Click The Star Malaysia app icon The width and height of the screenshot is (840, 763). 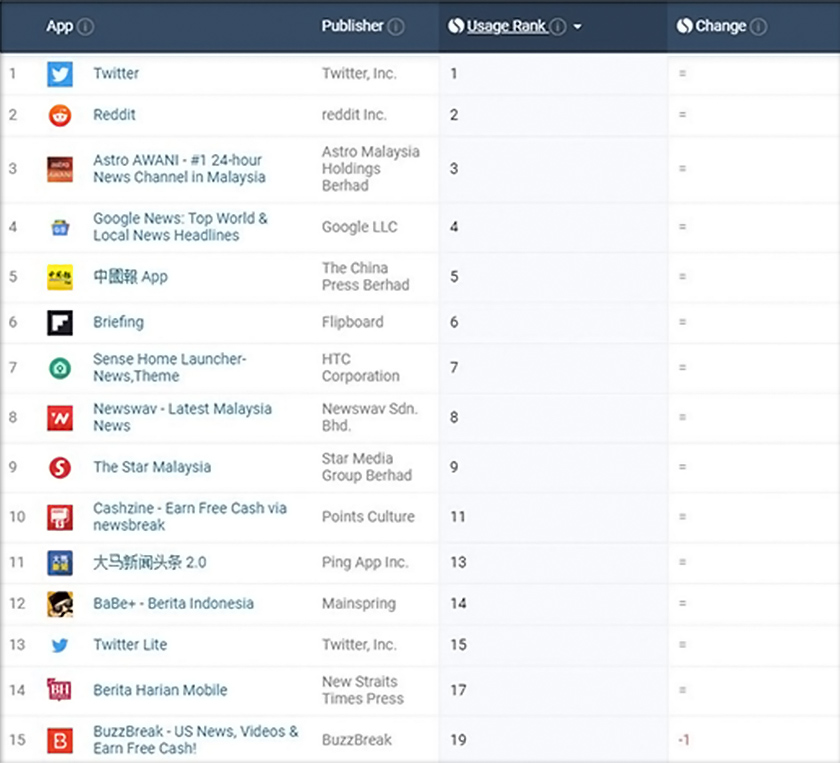point(60,467)
